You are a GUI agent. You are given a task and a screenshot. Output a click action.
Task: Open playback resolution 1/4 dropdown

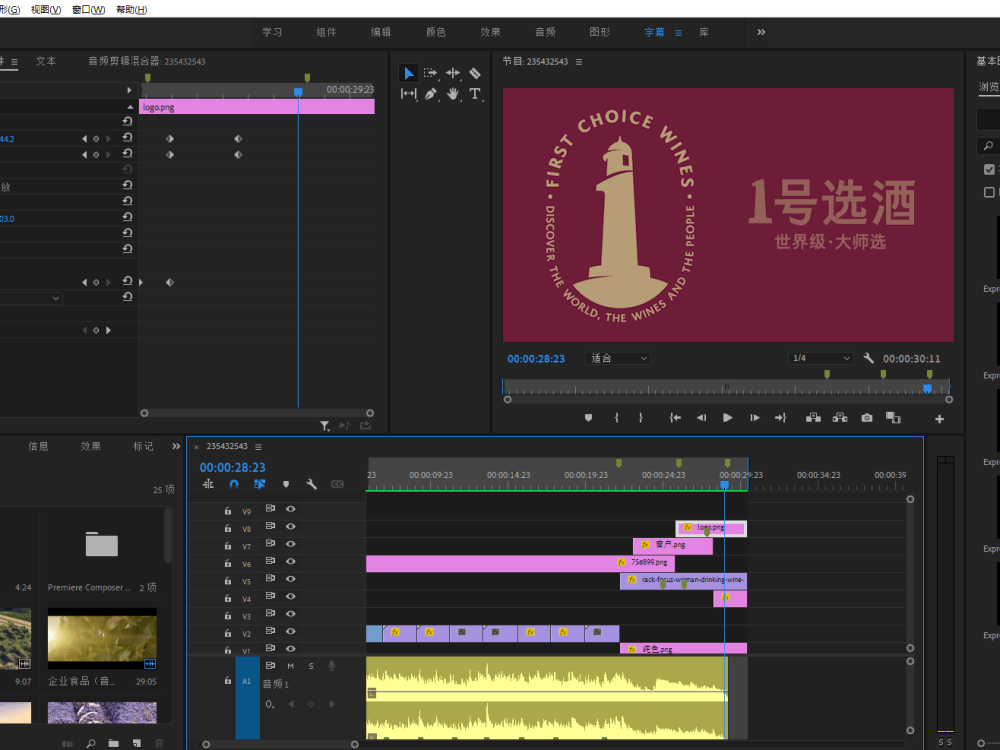820,358
